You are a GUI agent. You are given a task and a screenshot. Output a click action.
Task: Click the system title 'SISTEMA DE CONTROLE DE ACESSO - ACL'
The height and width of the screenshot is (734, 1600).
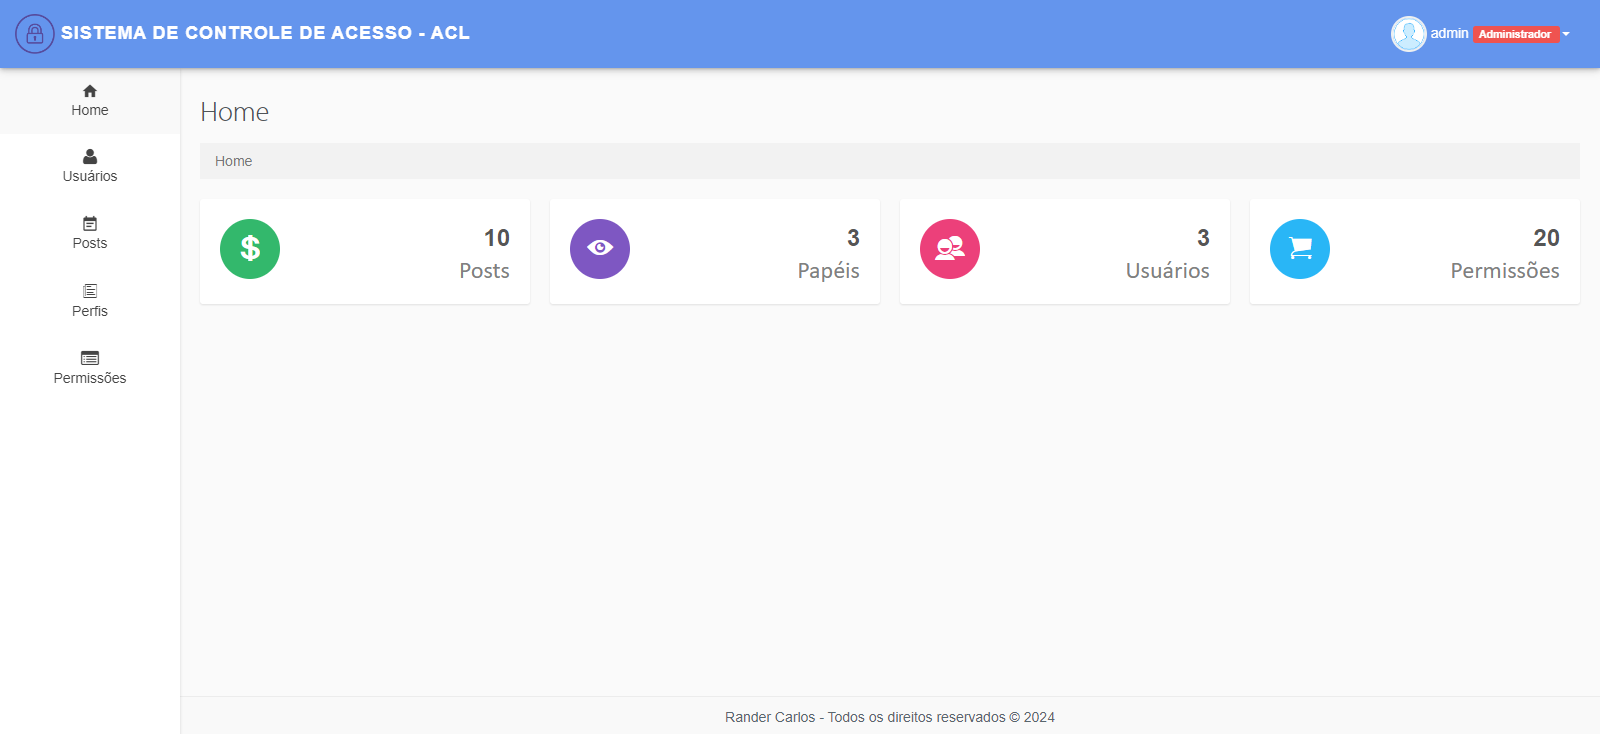(x=265, y=33)
